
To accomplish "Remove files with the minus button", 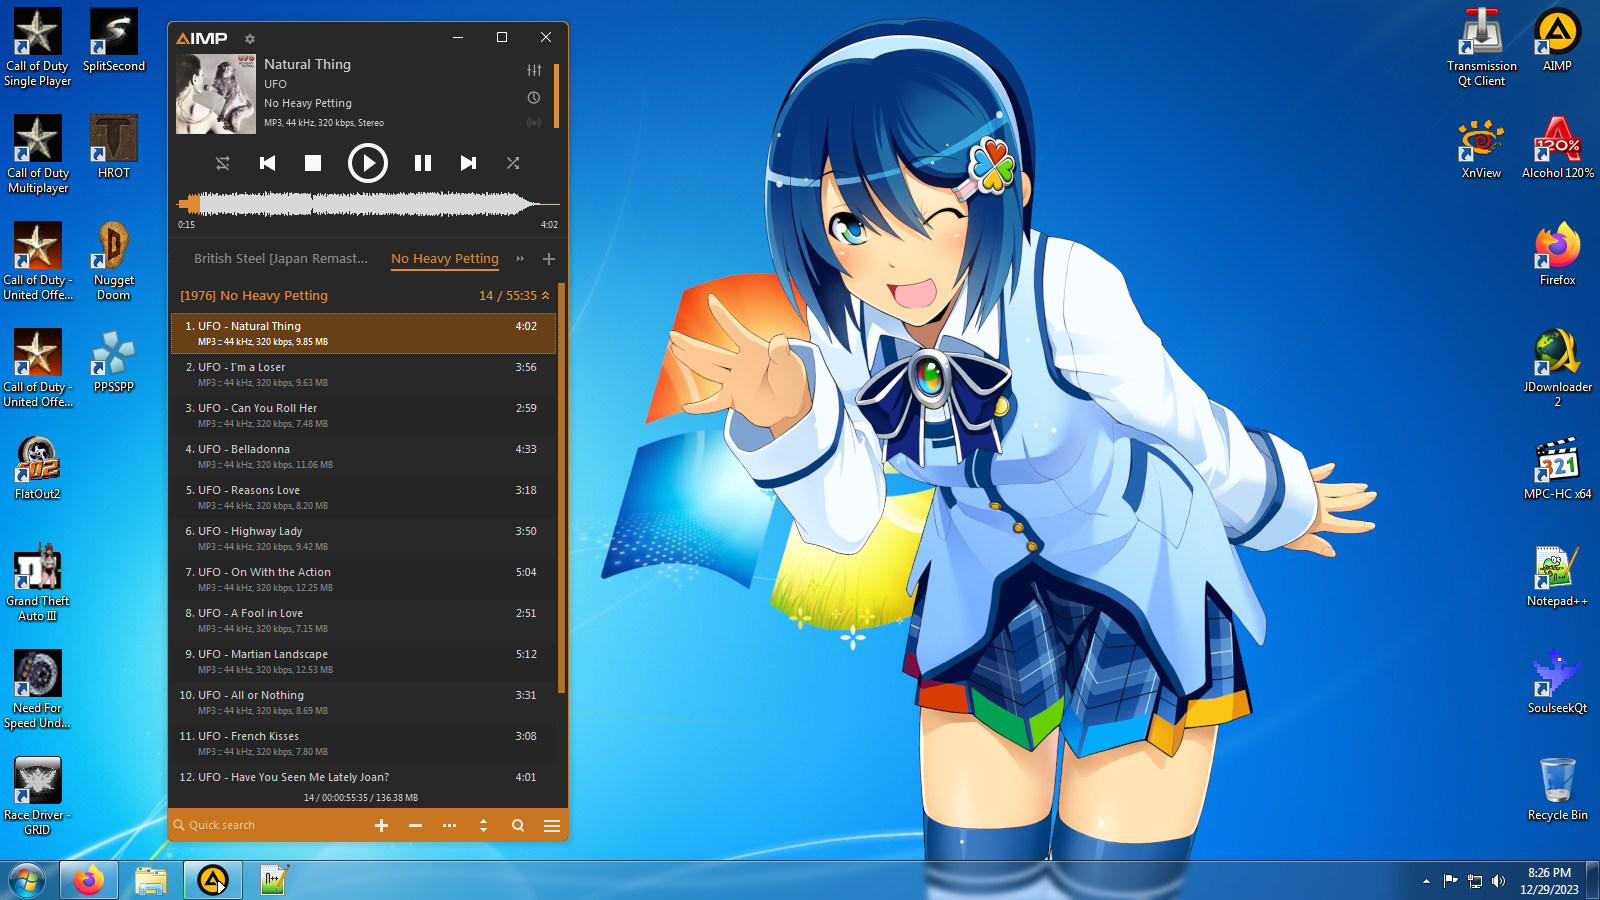I will (415, 825).
